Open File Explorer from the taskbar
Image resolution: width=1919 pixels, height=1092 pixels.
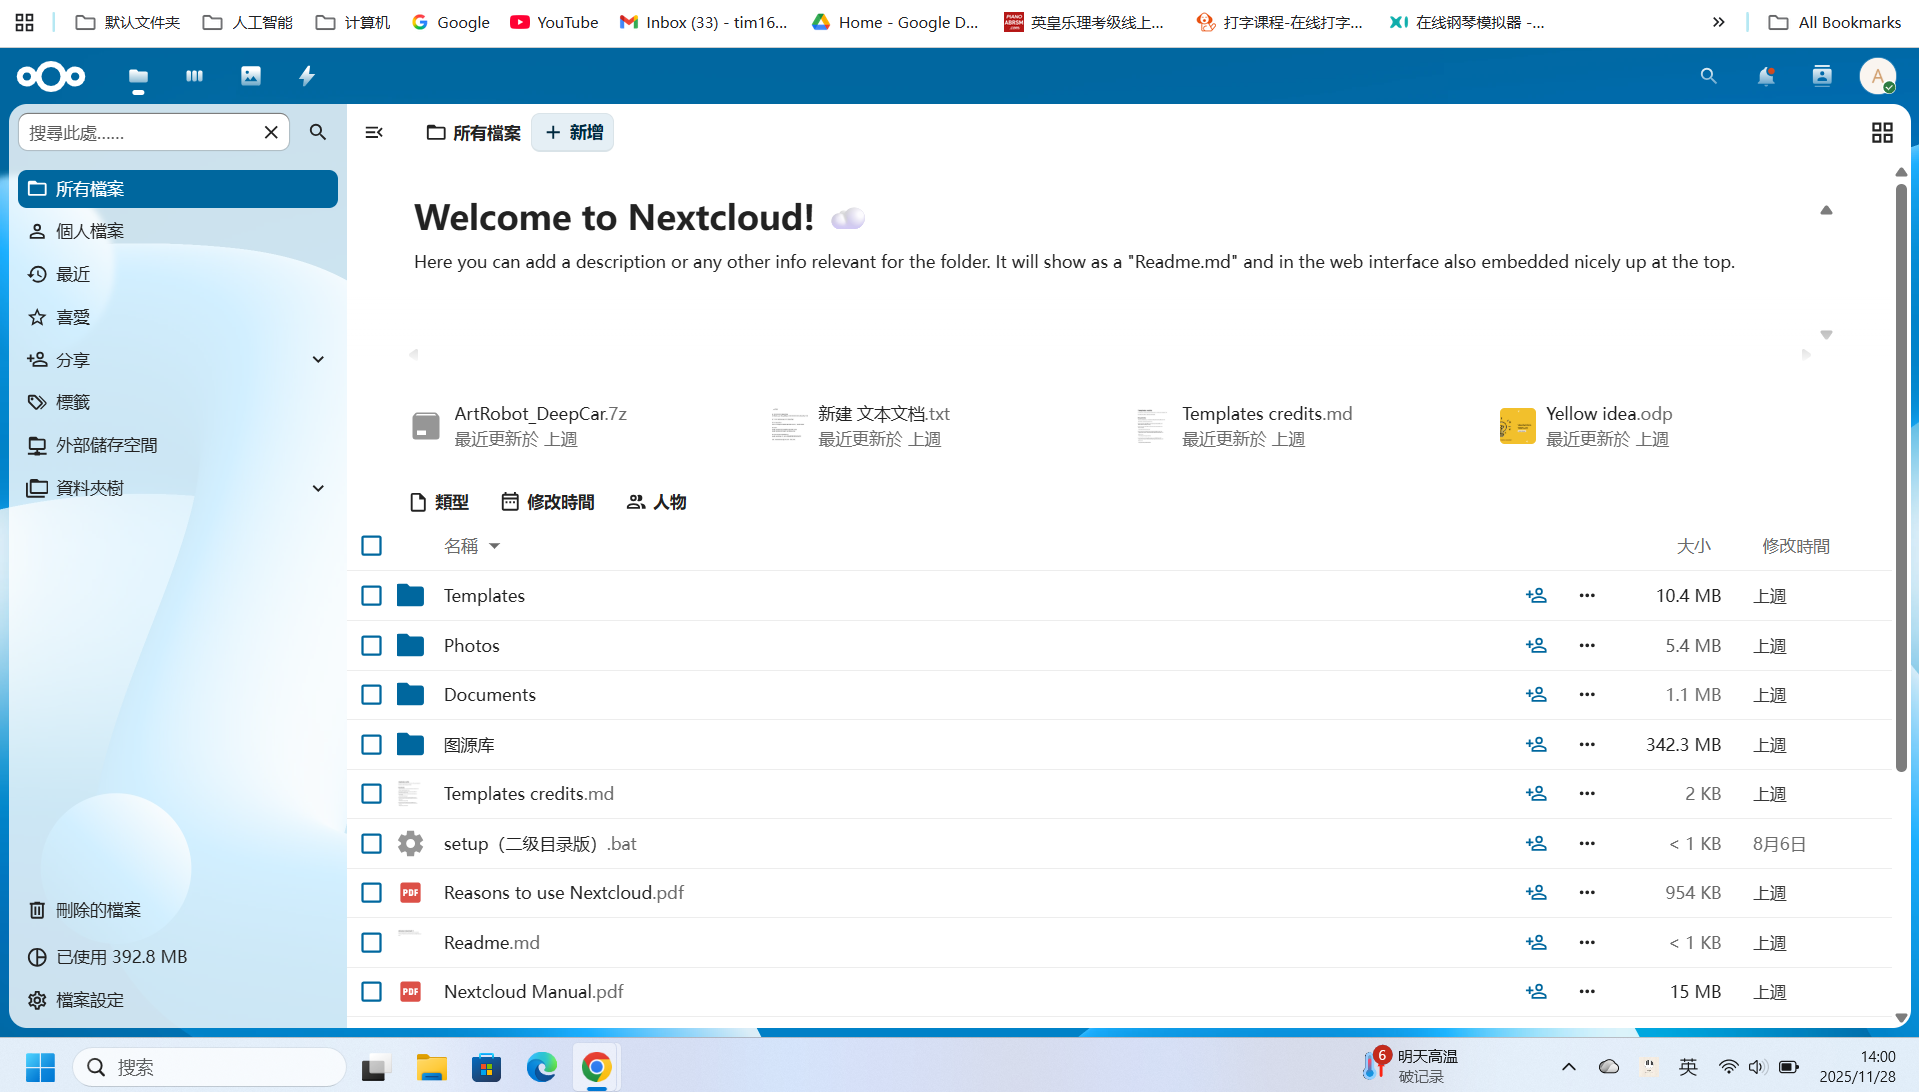coord(431,1067)
